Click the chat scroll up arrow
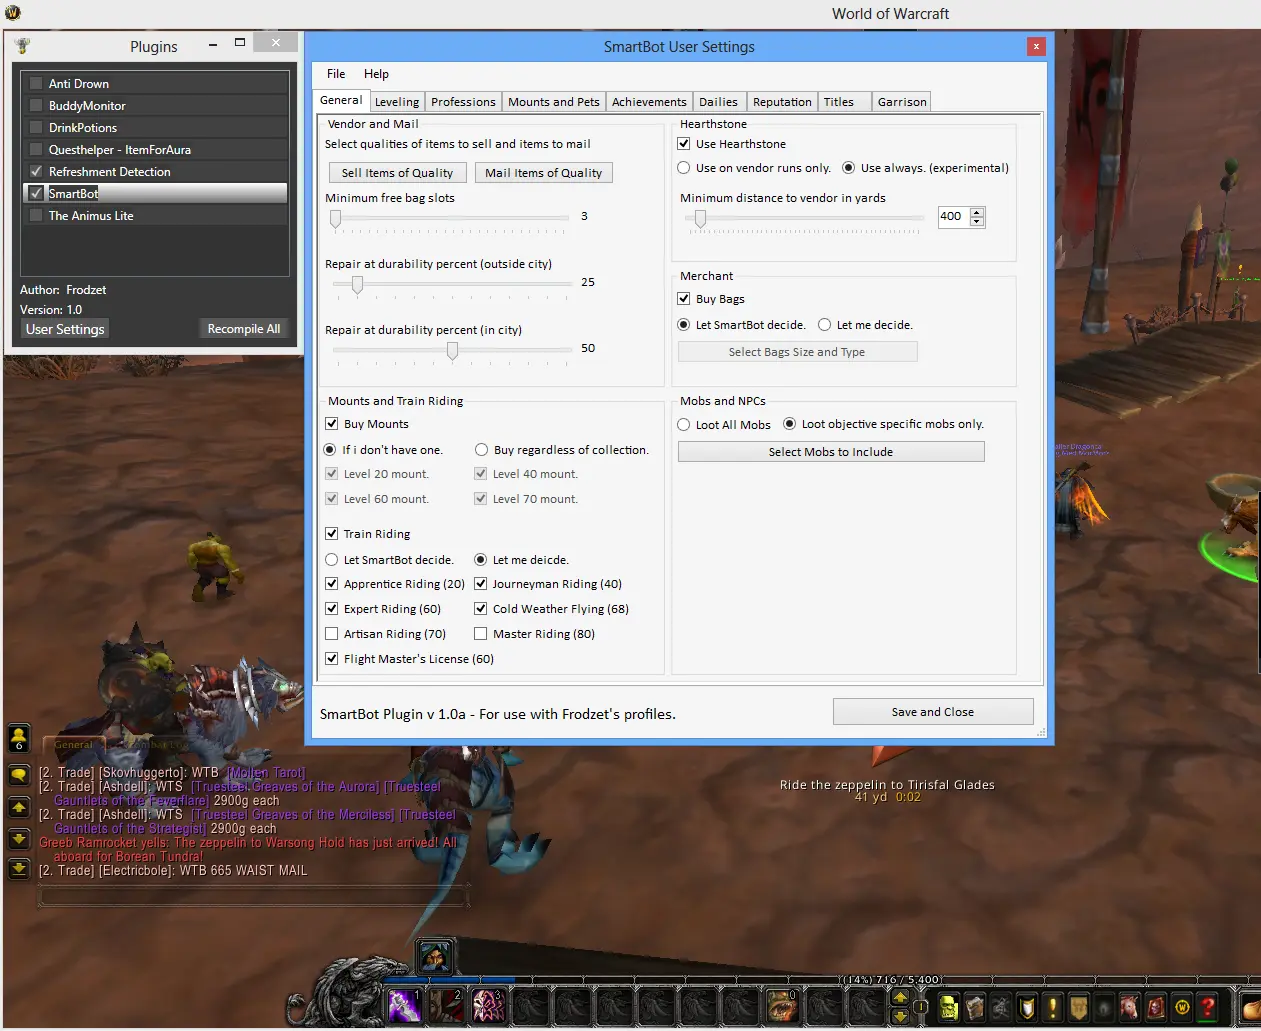1261x1031 pixels. [19, 807]
